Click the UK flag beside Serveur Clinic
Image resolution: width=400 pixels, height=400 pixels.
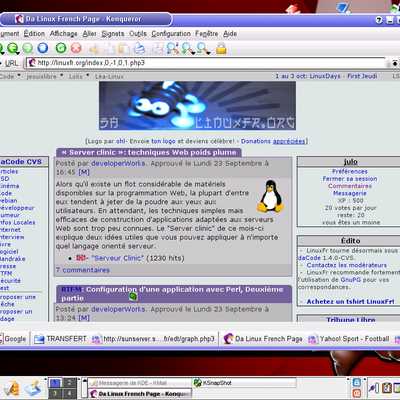[x=80, y=258]
